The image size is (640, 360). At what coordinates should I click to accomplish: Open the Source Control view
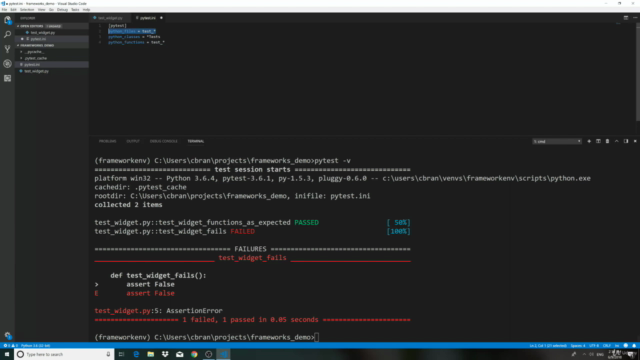click(7, 49)
